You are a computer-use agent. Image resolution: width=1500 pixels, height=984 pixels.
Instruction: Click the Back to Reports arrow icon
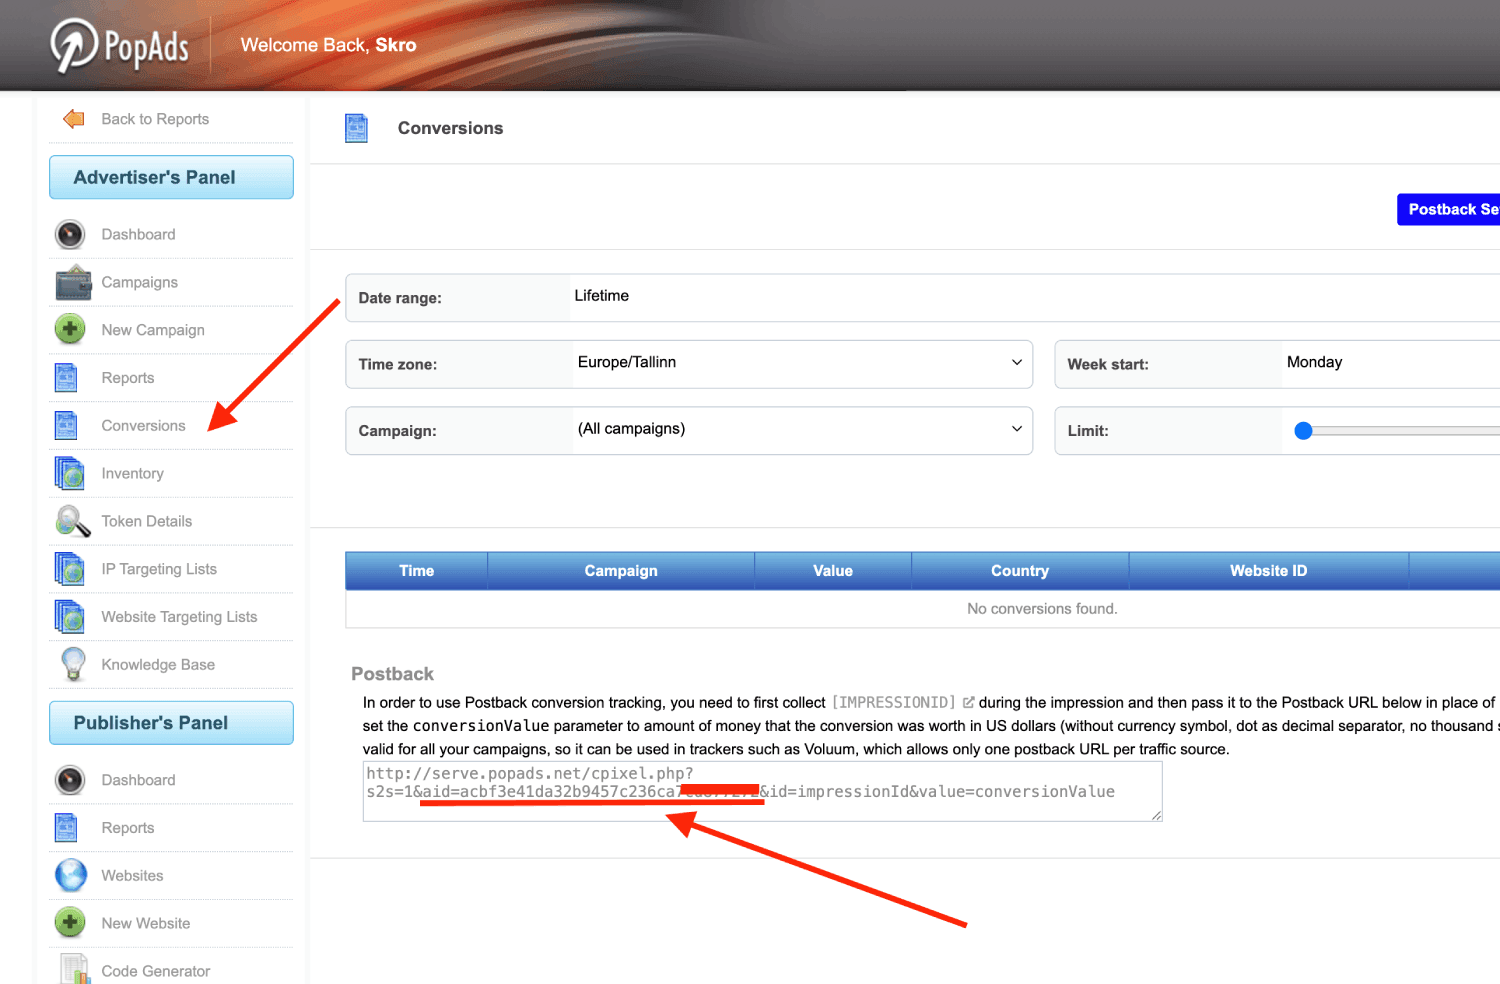tap(73, 119)
